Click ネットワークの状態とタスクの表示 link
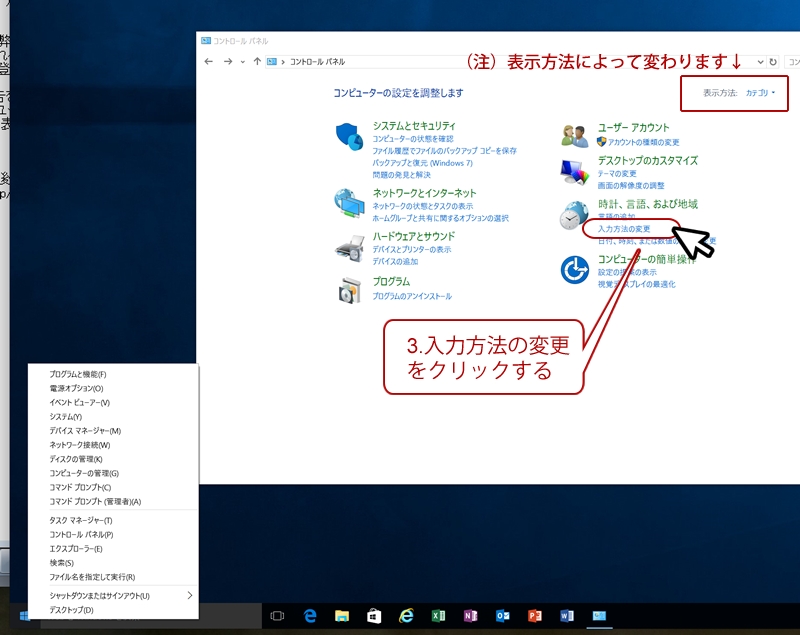The width and height of the screenshot is (800, 635). (x=422, y=206)
